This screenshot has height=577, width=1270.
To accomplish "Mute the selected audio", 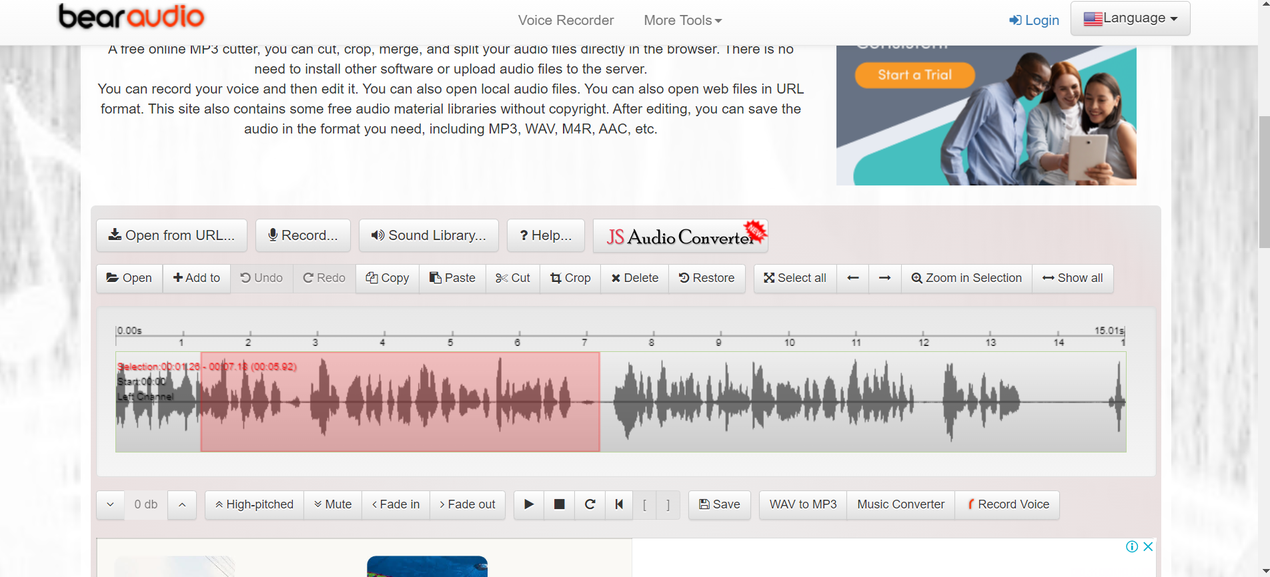I will (333, 504).
